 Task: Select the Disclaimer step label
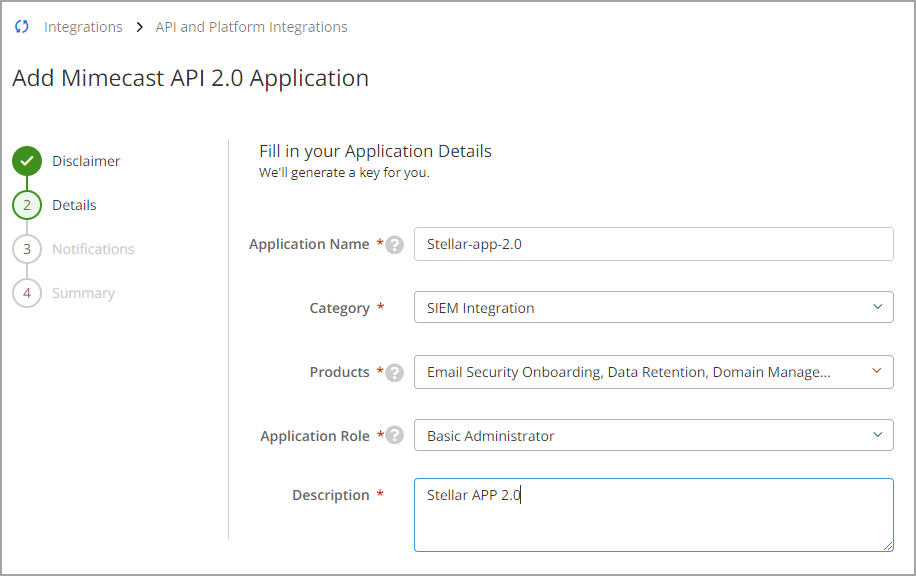[x=86, y=161]
